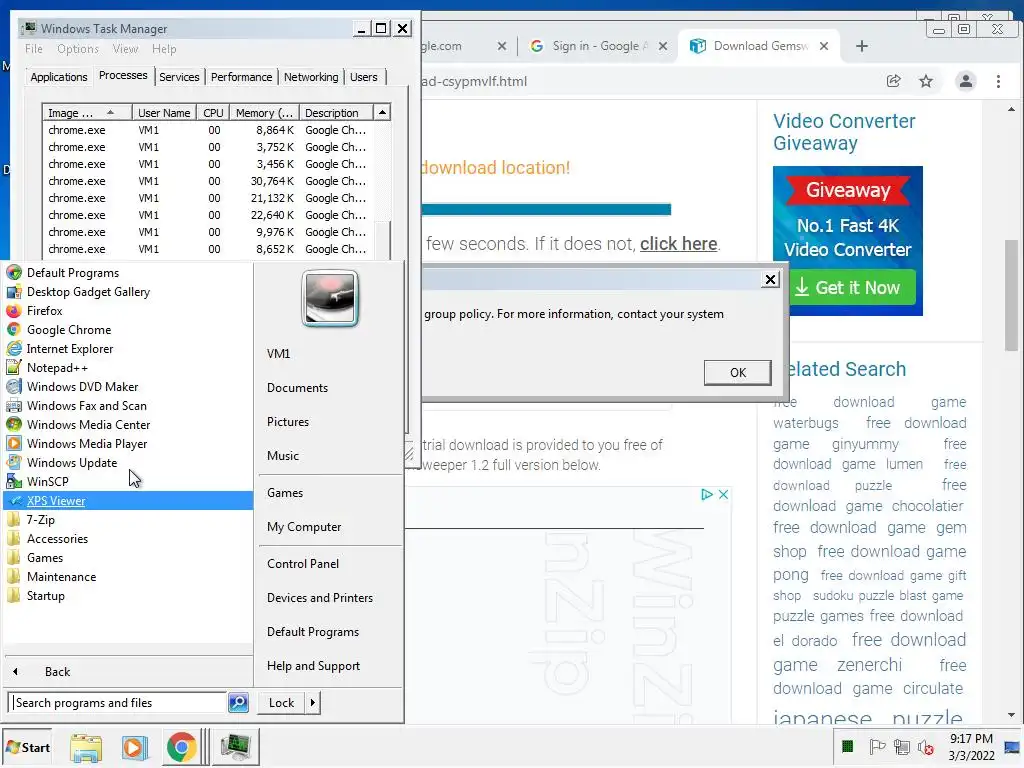The height and width of the screenshot is (768, 1024).
Task: Expand the 7-Zip folder
Action: (40, 520)
